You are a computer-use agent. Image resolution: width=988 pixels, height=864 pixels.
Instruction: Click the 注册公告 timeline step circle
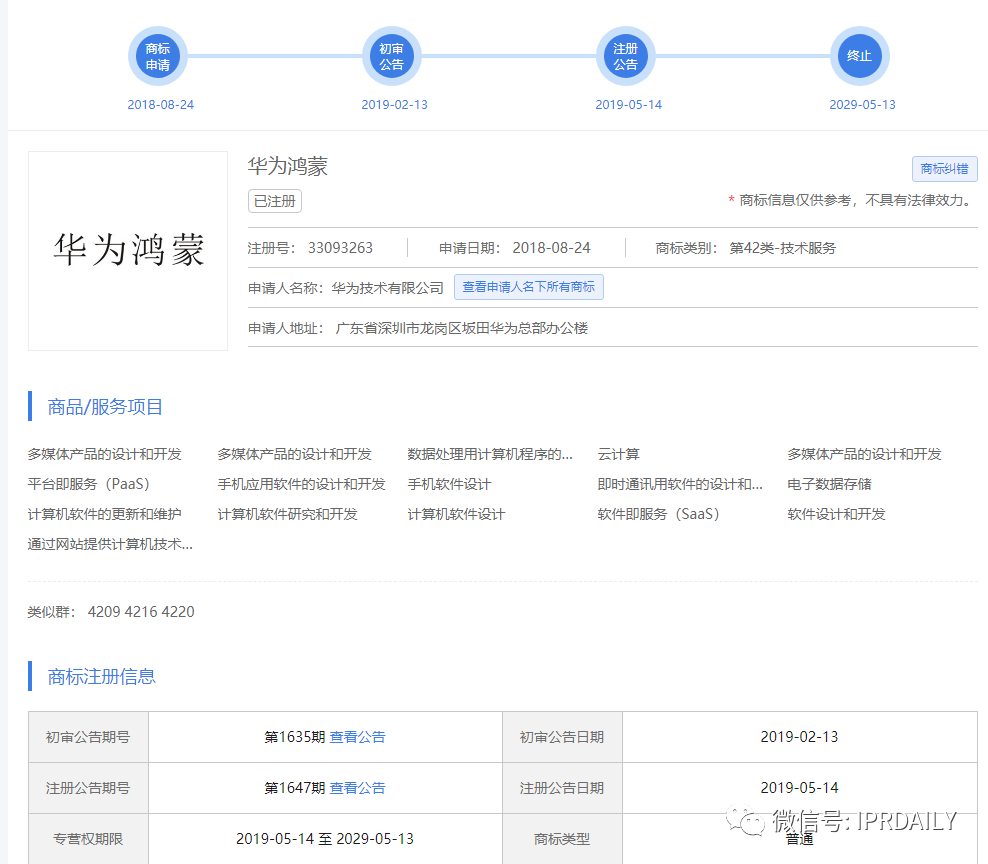[x=626, y=56]
